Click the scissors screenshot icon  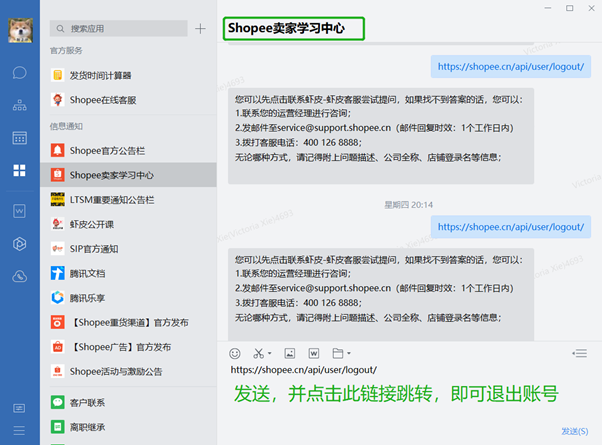tap(258, 353)
